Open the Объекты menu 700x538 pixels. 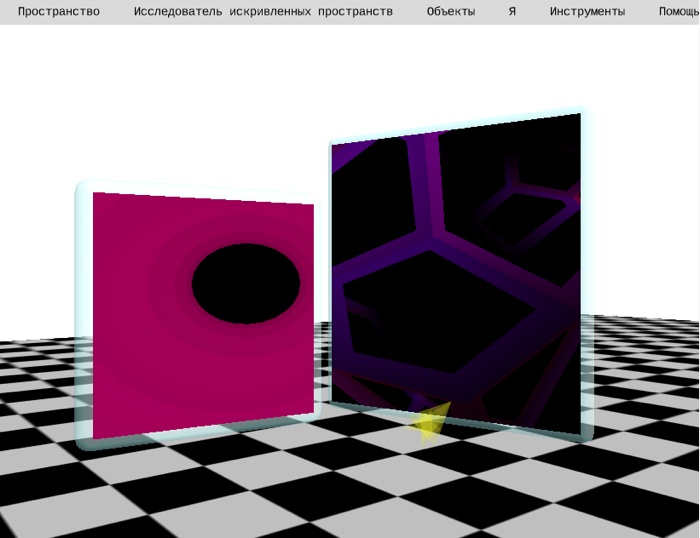pos(450,12)
